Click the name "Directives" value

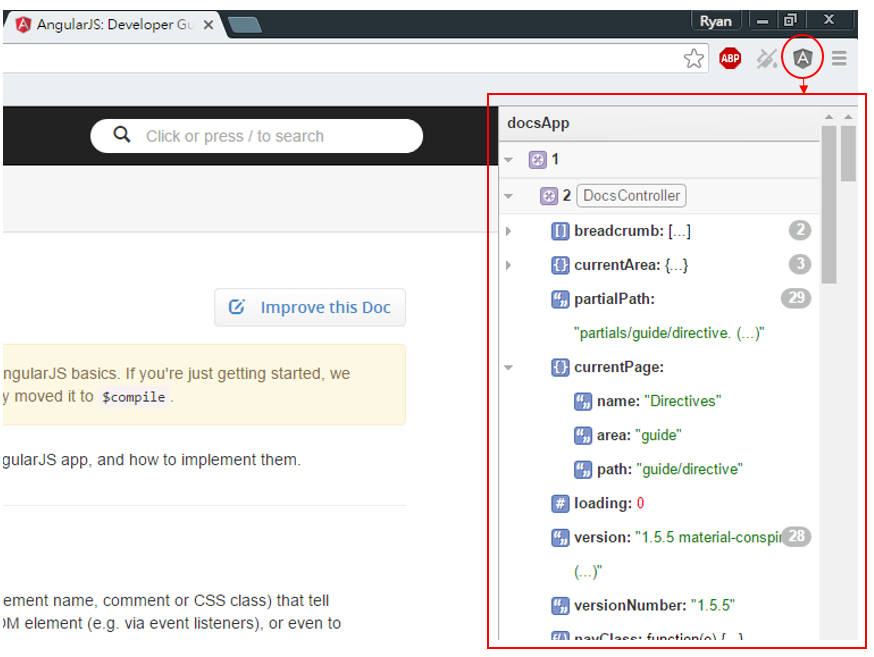[x=683, y=401]
